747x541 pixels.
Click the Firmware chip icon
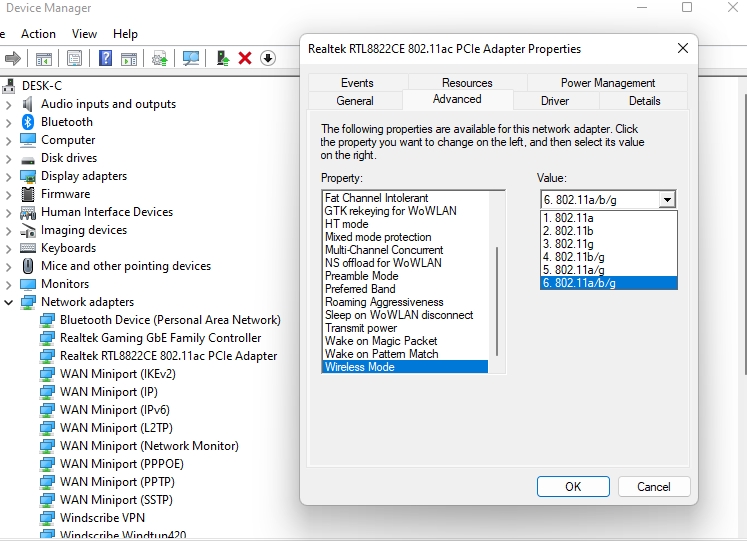[28, 194]
